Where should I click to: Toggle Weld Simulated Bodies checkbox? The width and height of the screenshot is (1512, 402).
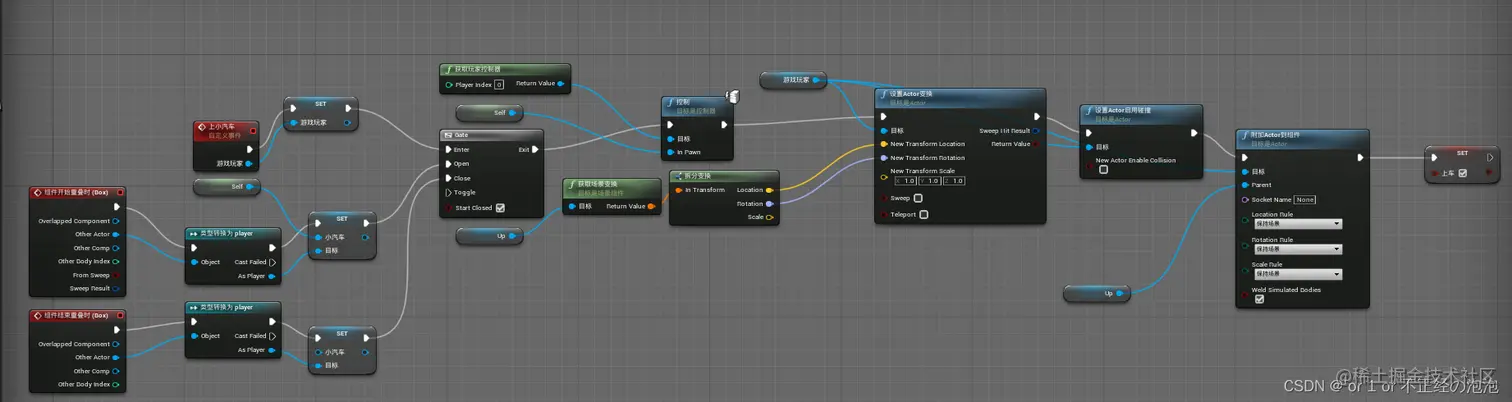pos(1259,299)
